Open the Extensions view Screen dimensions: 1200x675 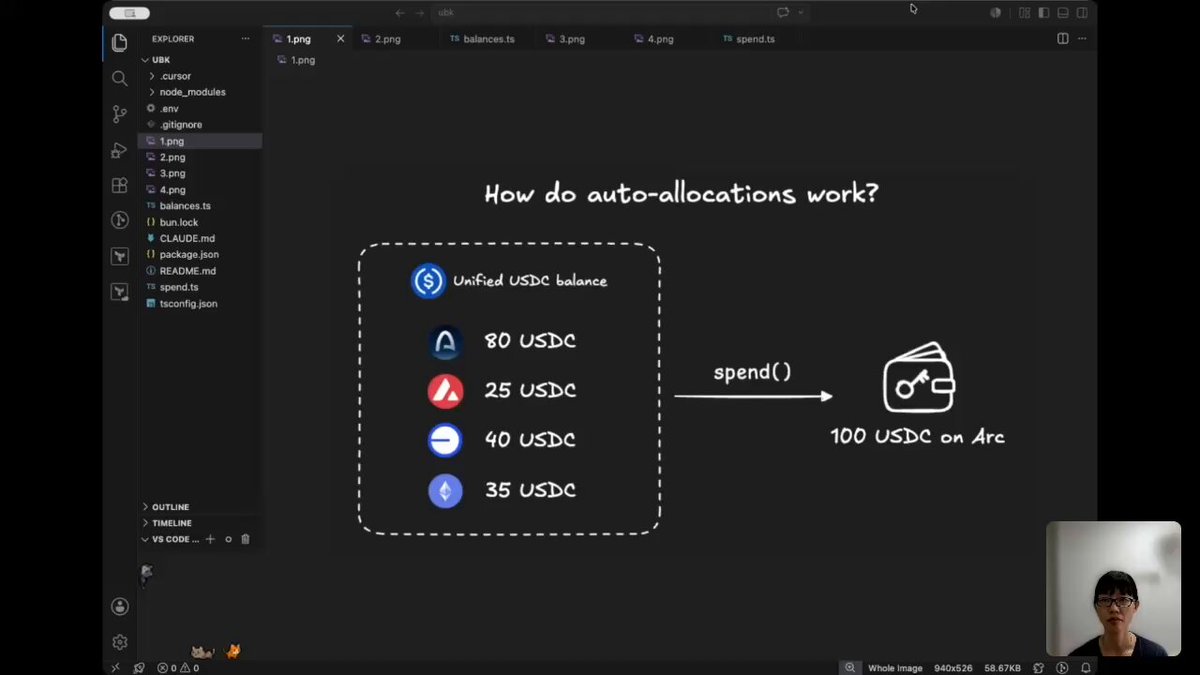120,185
